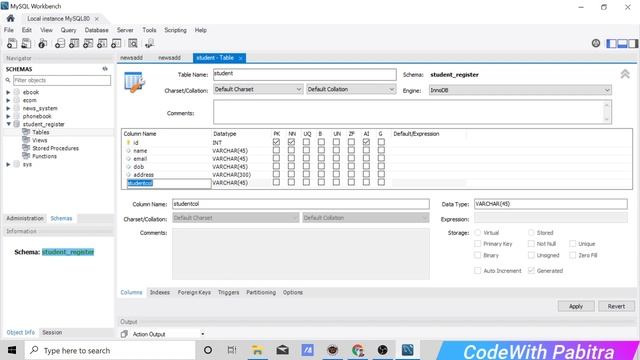This screenshot has height=360, width=640.
Task: Click the Apply button
Action: pyautogui.click(x=576, y=306)
